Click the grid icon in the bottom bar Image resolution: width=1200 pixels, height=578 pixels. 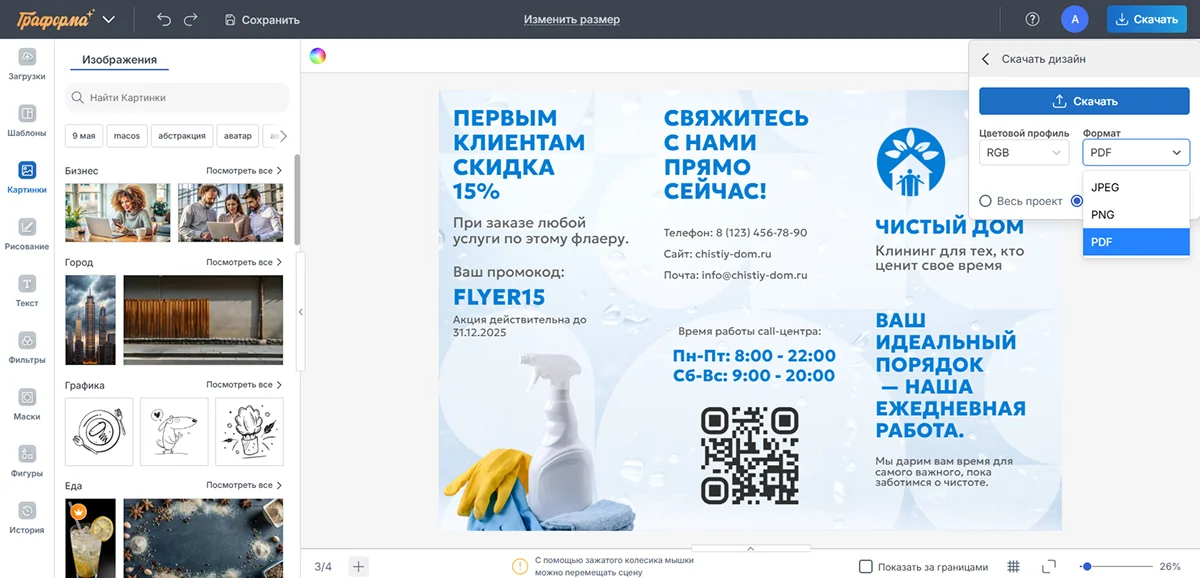1013,566
